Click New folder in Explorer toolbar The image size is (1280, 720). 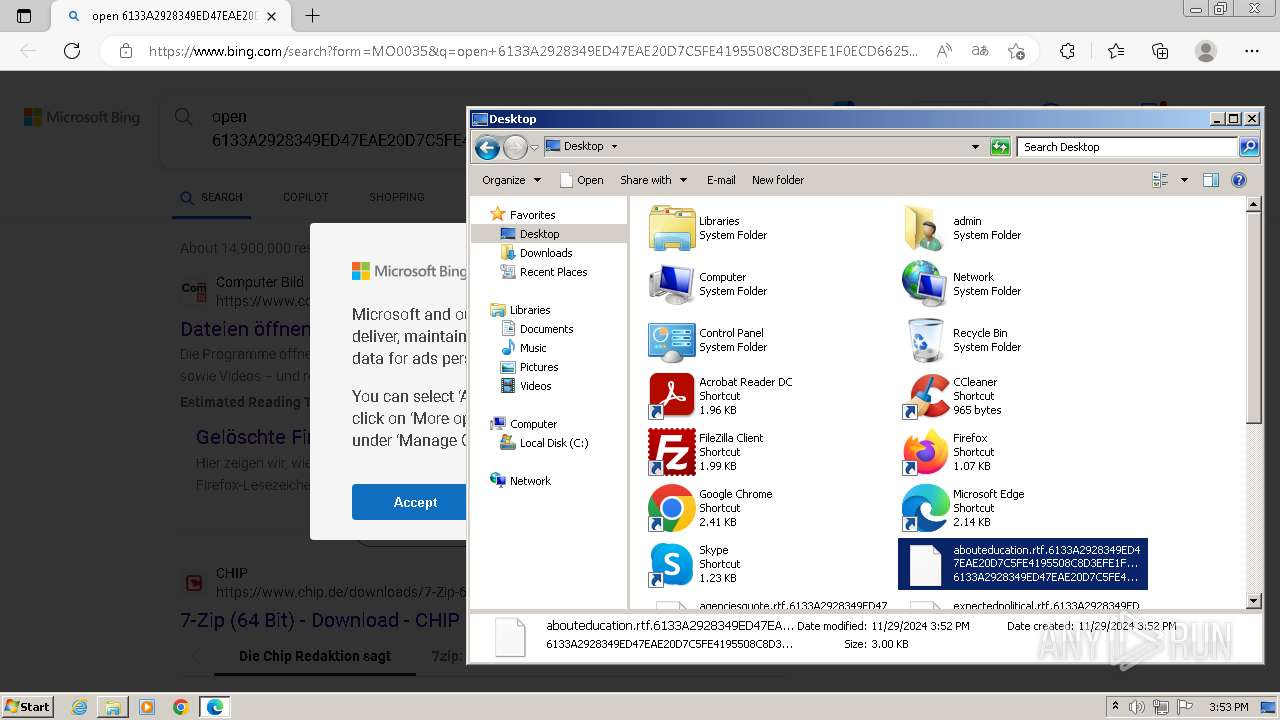pyautogui.click(x=778, y=180)
